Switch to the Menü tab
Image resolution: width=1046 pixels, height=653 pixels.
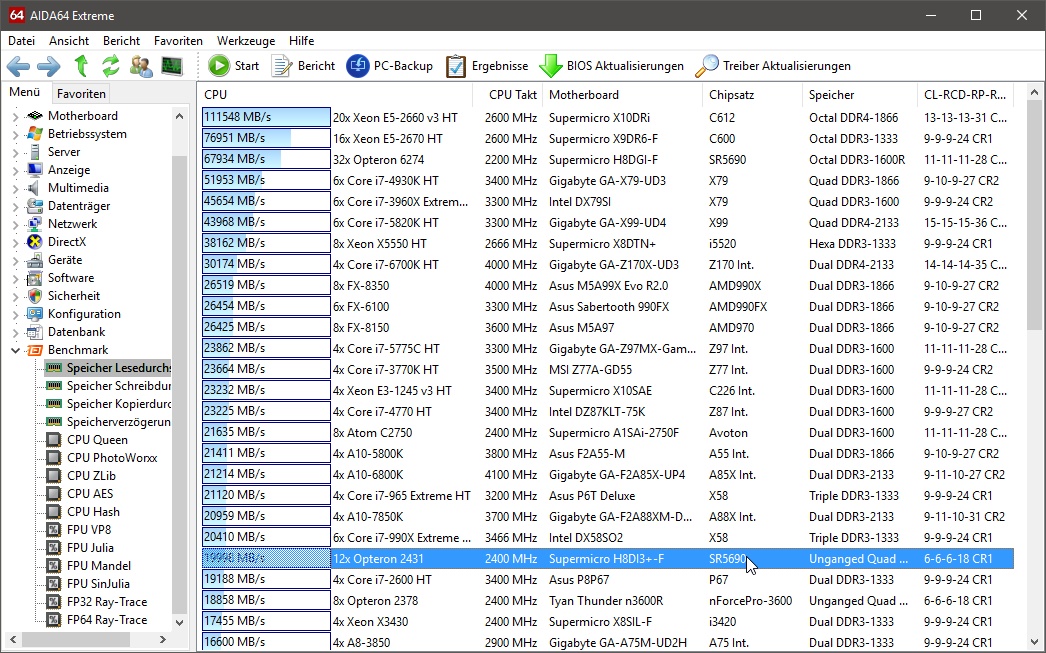click(25, 92)
